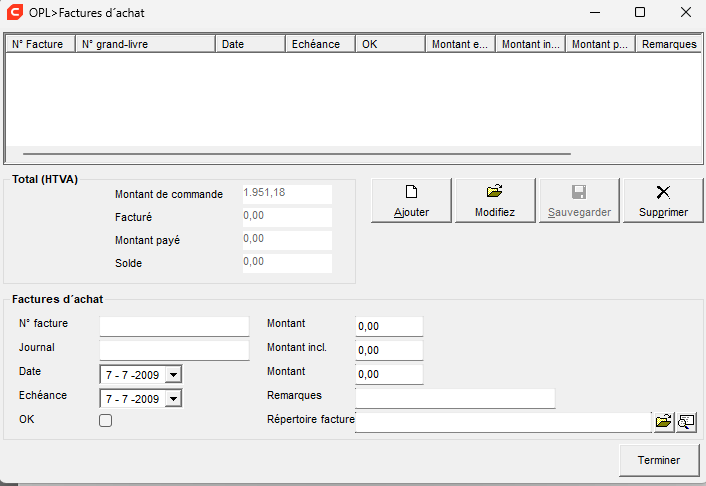Screen dimensions: 706x486
Task: Click the Montant field beside the Date row
Action: point(389,374)
